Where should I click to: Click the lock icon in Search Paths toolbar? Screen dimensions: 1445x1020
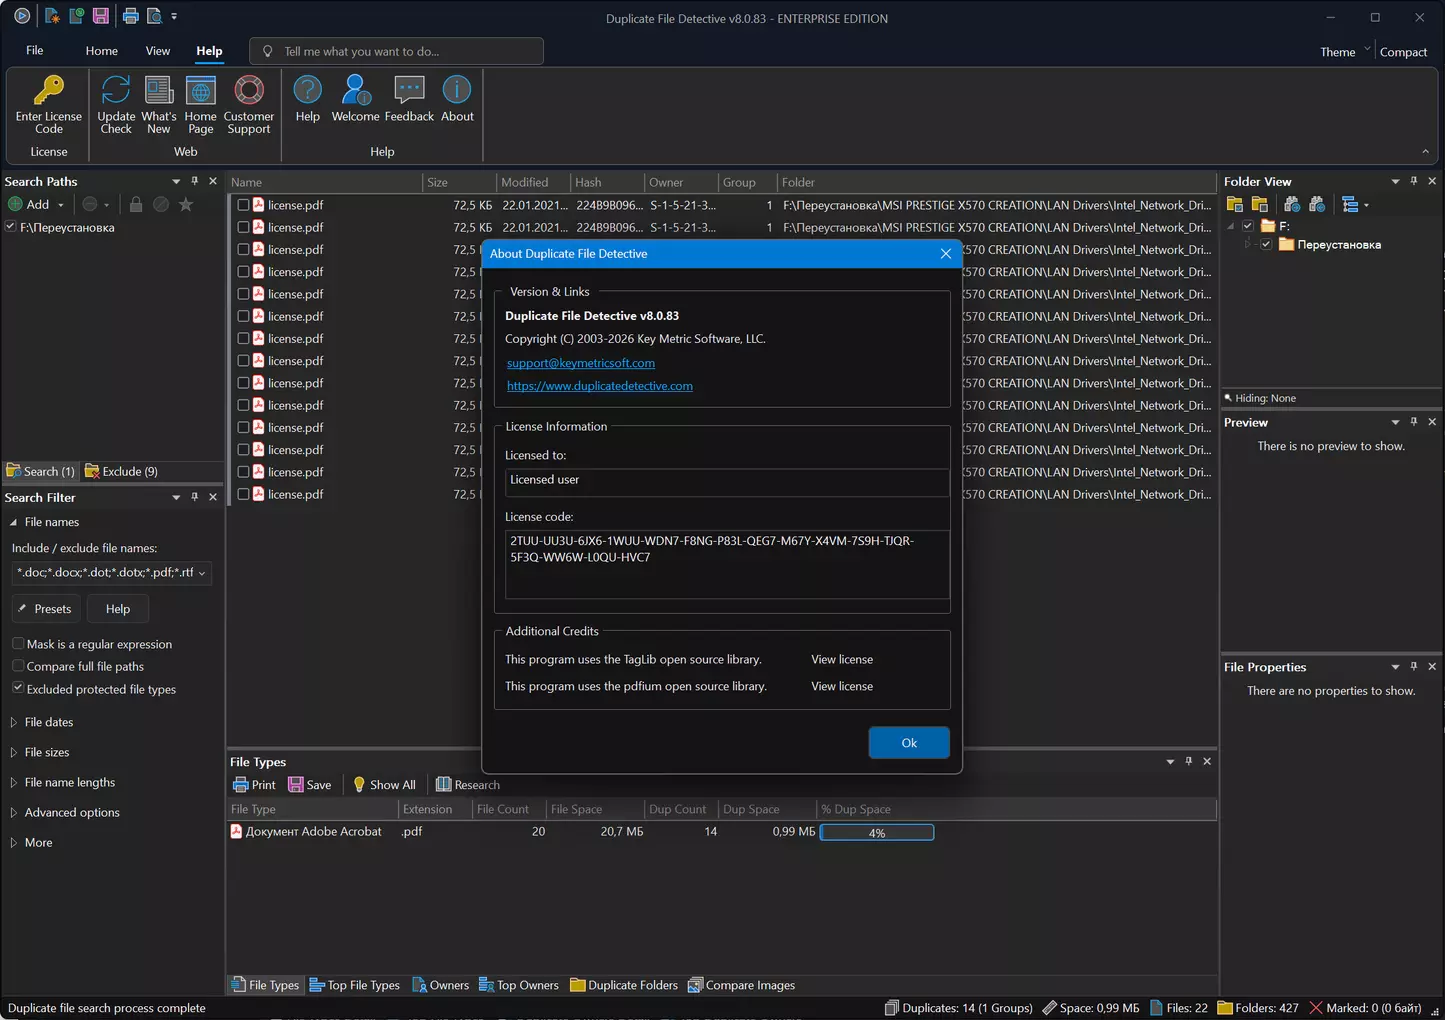click(x=136, y=205)
